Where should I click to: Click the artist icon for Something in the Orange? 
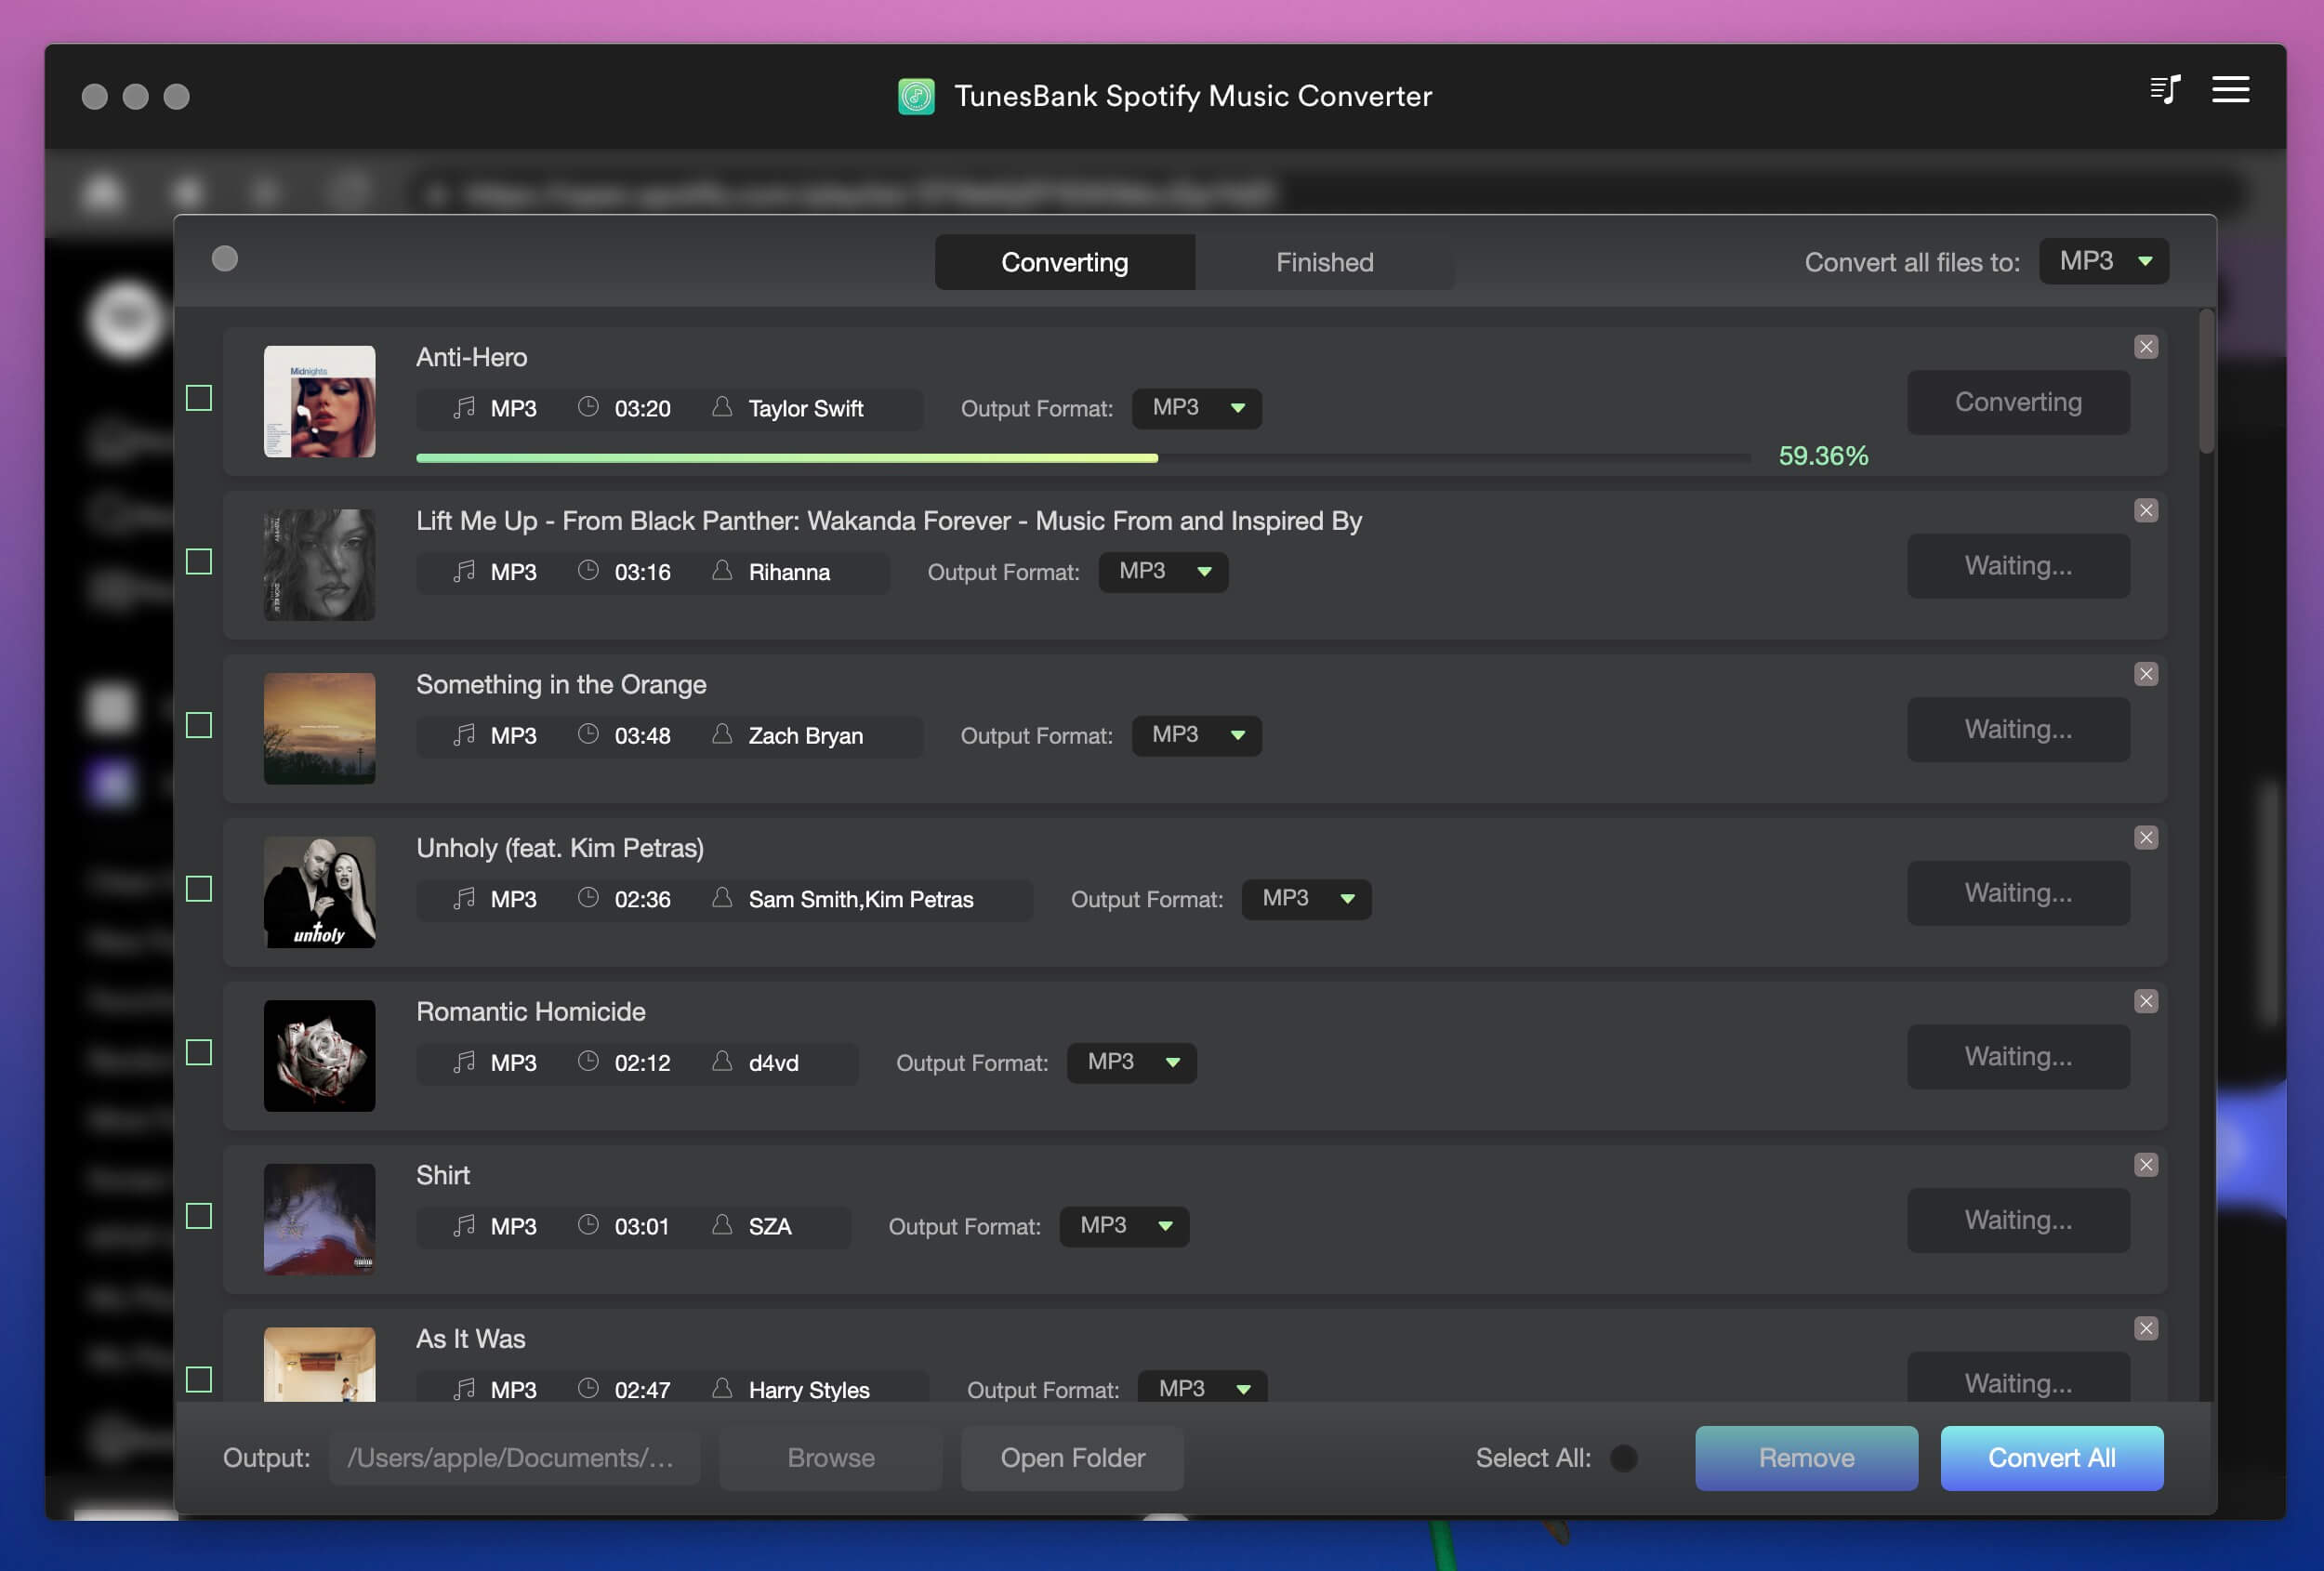[720, 734]
